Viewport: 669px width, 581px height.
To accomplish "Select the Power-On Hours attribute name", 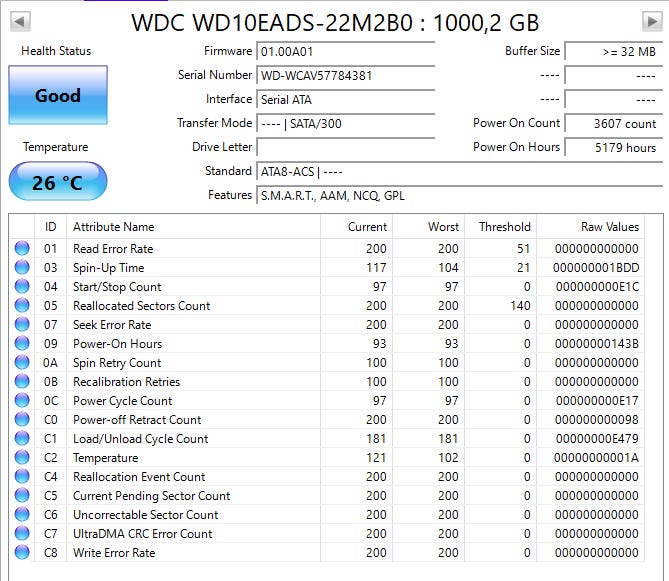I will point(117,343).
